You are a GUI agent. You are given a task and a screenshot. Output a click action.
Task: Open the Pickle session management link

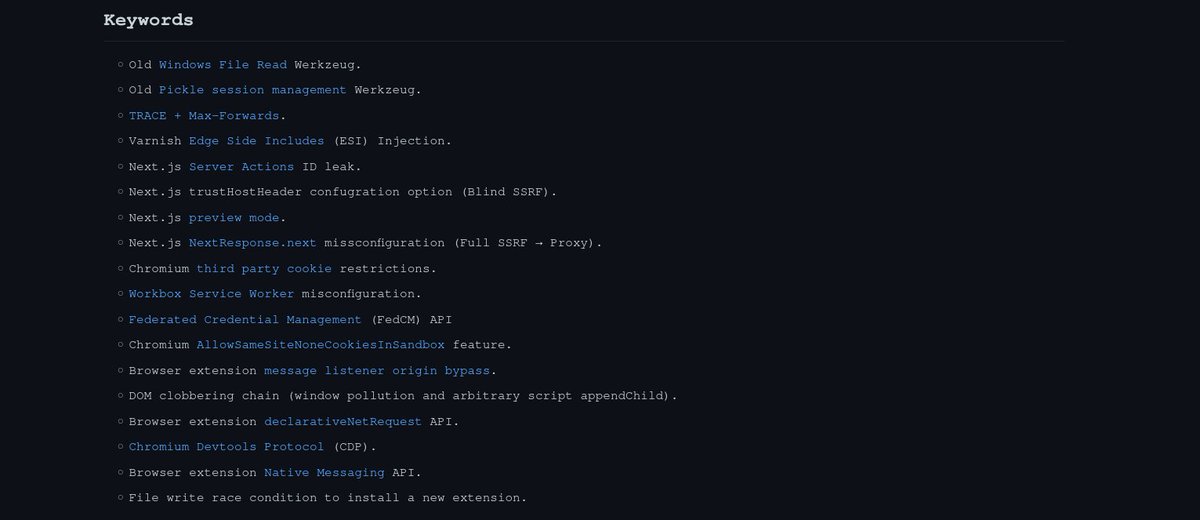pos(253,90)
